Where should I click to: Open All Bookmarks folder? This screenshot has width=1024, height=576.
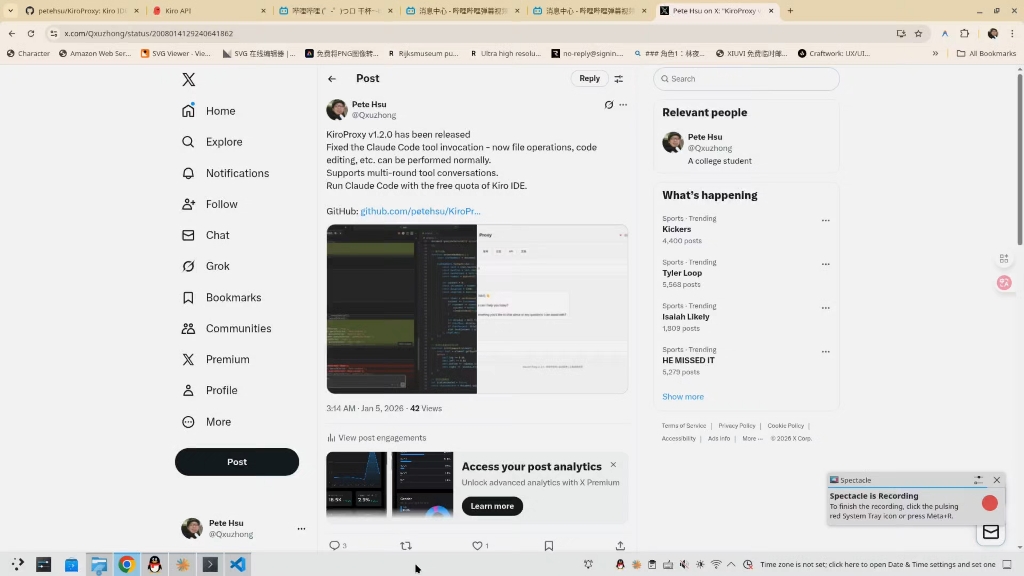[986, 54]
